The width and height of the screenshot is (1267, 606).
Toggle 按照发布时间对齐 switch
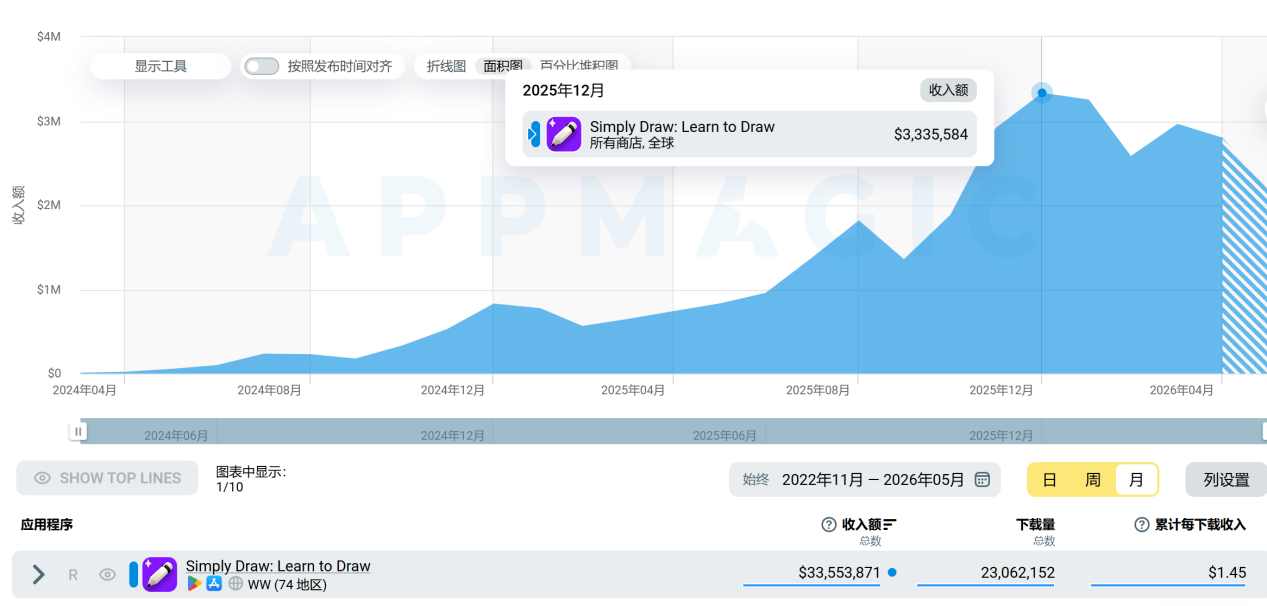(262, 66)
